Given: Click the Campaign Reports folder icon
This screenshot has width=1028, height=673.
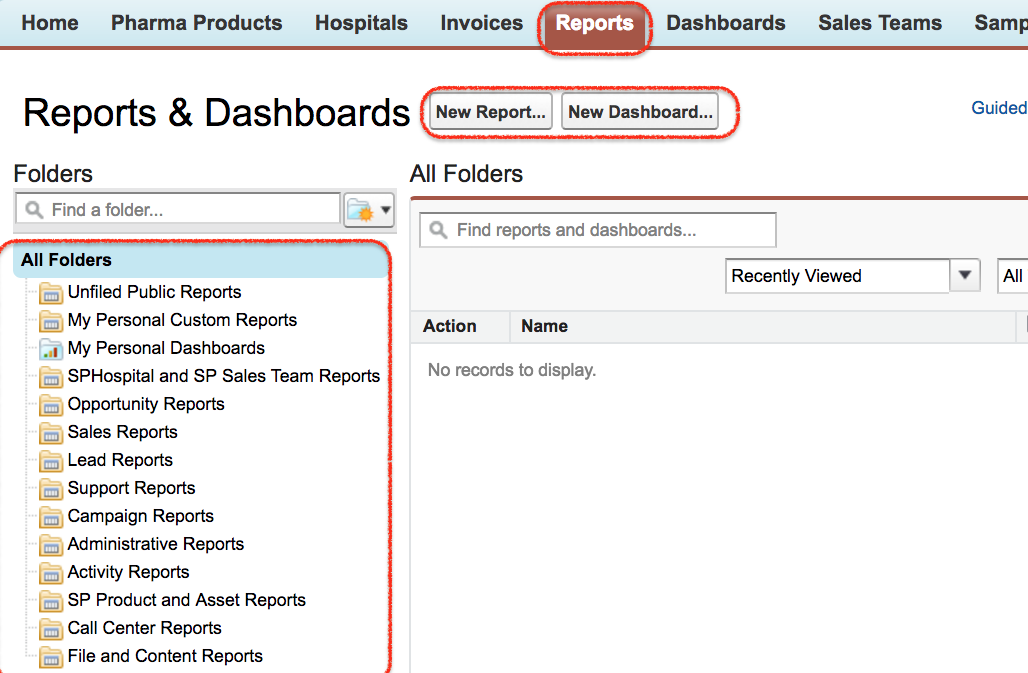Looking at the screenshot, I should pos(50,517).
